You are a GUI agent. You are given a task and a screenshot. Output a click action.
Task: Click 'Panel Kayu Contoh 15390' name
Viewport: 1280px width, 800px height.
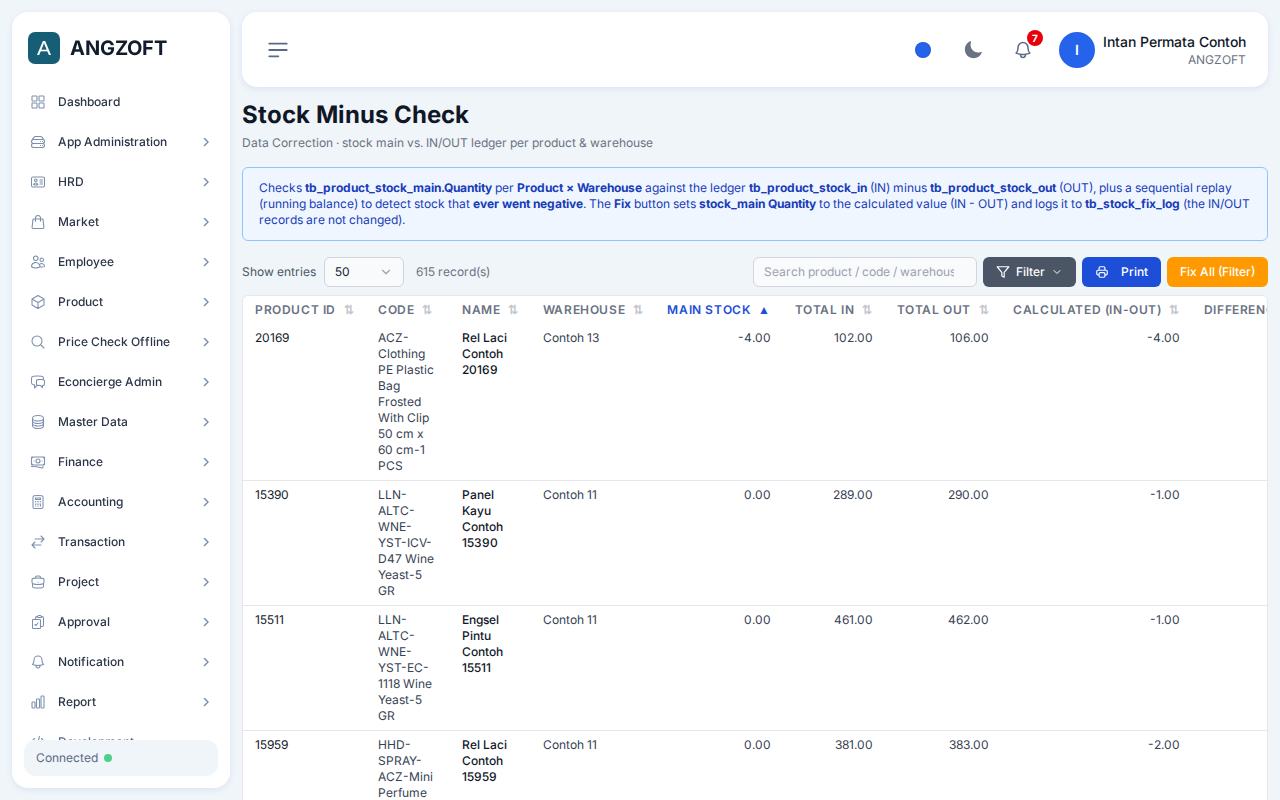(x=483, y=519)
